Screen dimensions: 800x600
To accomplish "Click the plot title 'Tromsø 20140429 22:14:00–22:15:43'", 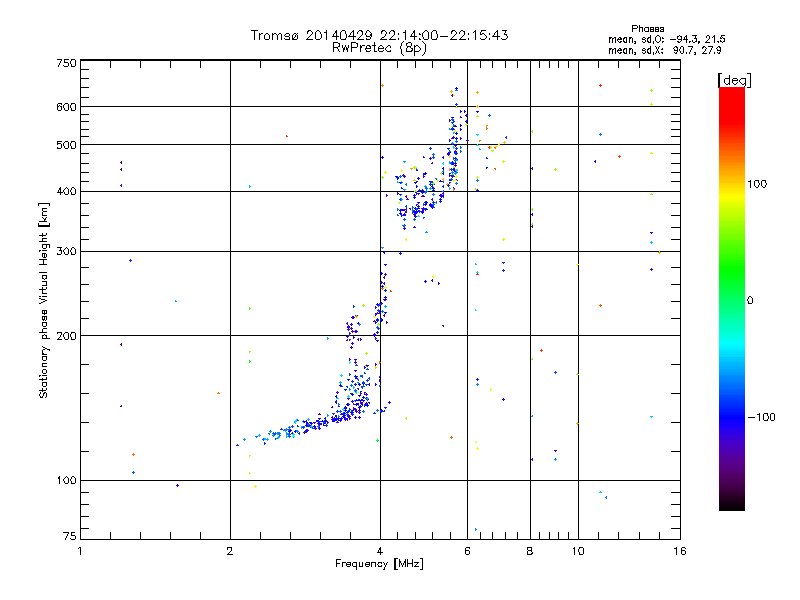I will (x=379, y=35).
